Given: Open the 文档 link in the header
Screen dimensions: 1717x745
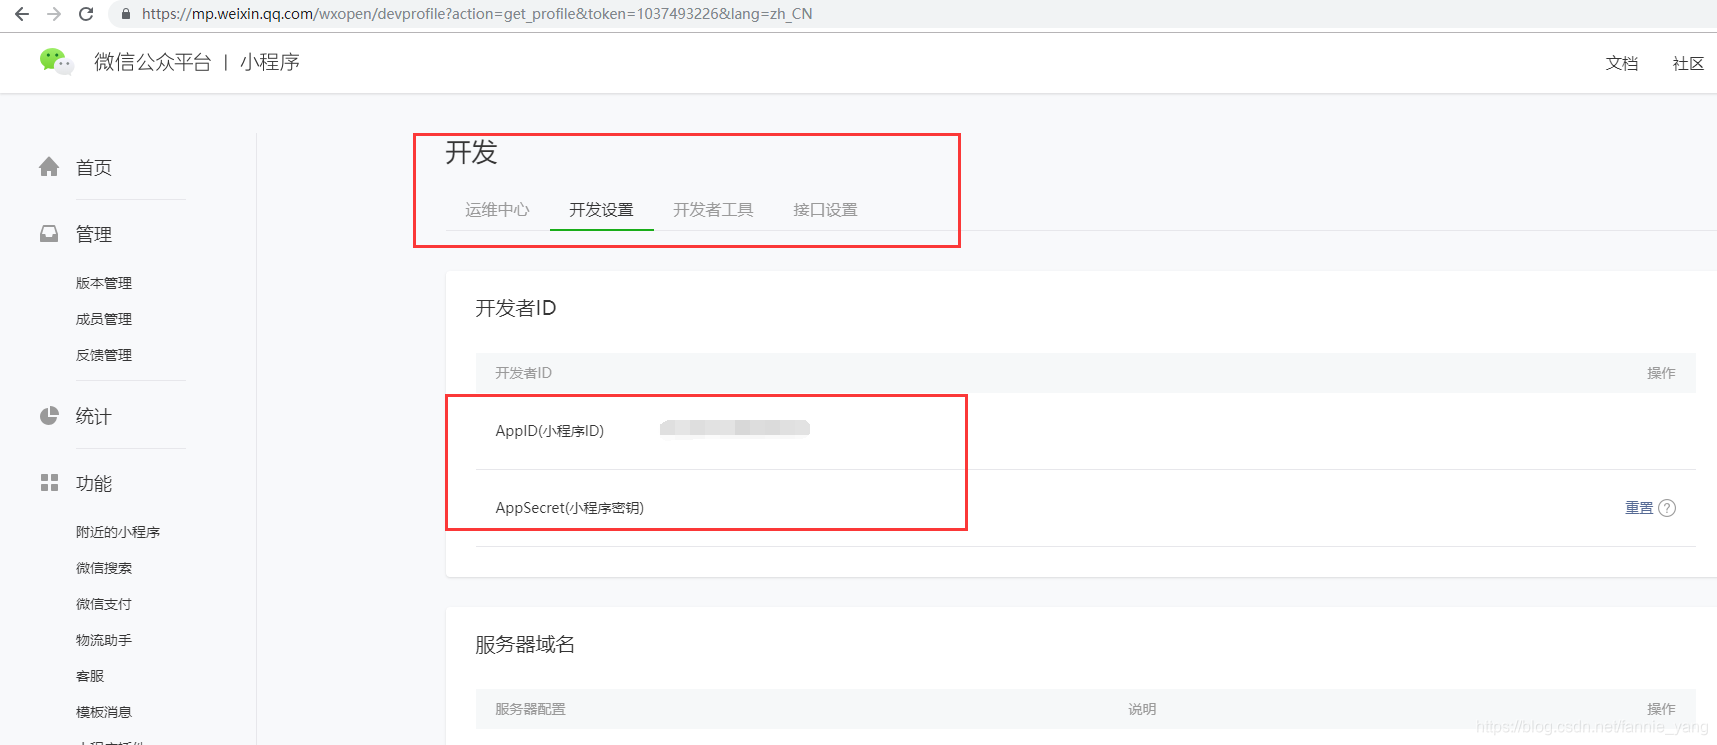Looking at the screenshot, I should coord(1622,63).
